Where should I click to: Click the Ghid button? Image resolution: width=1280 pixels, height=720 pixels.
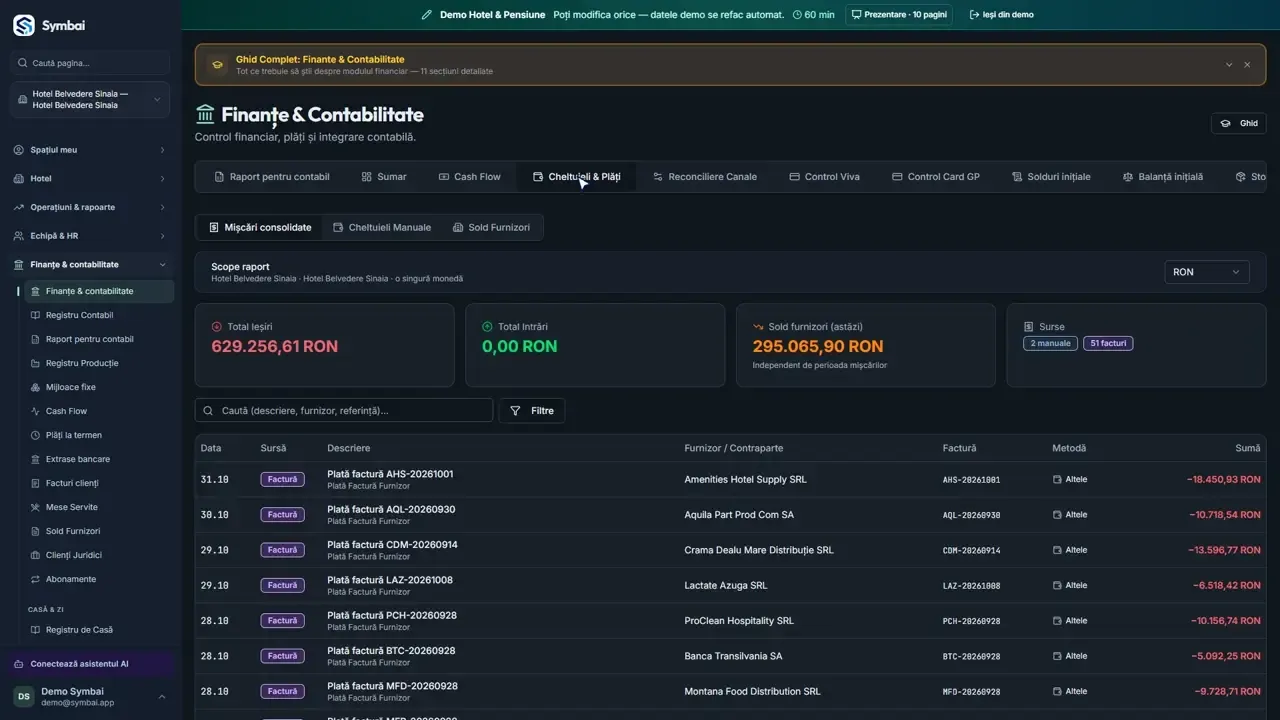click(x=1238, y=123)
